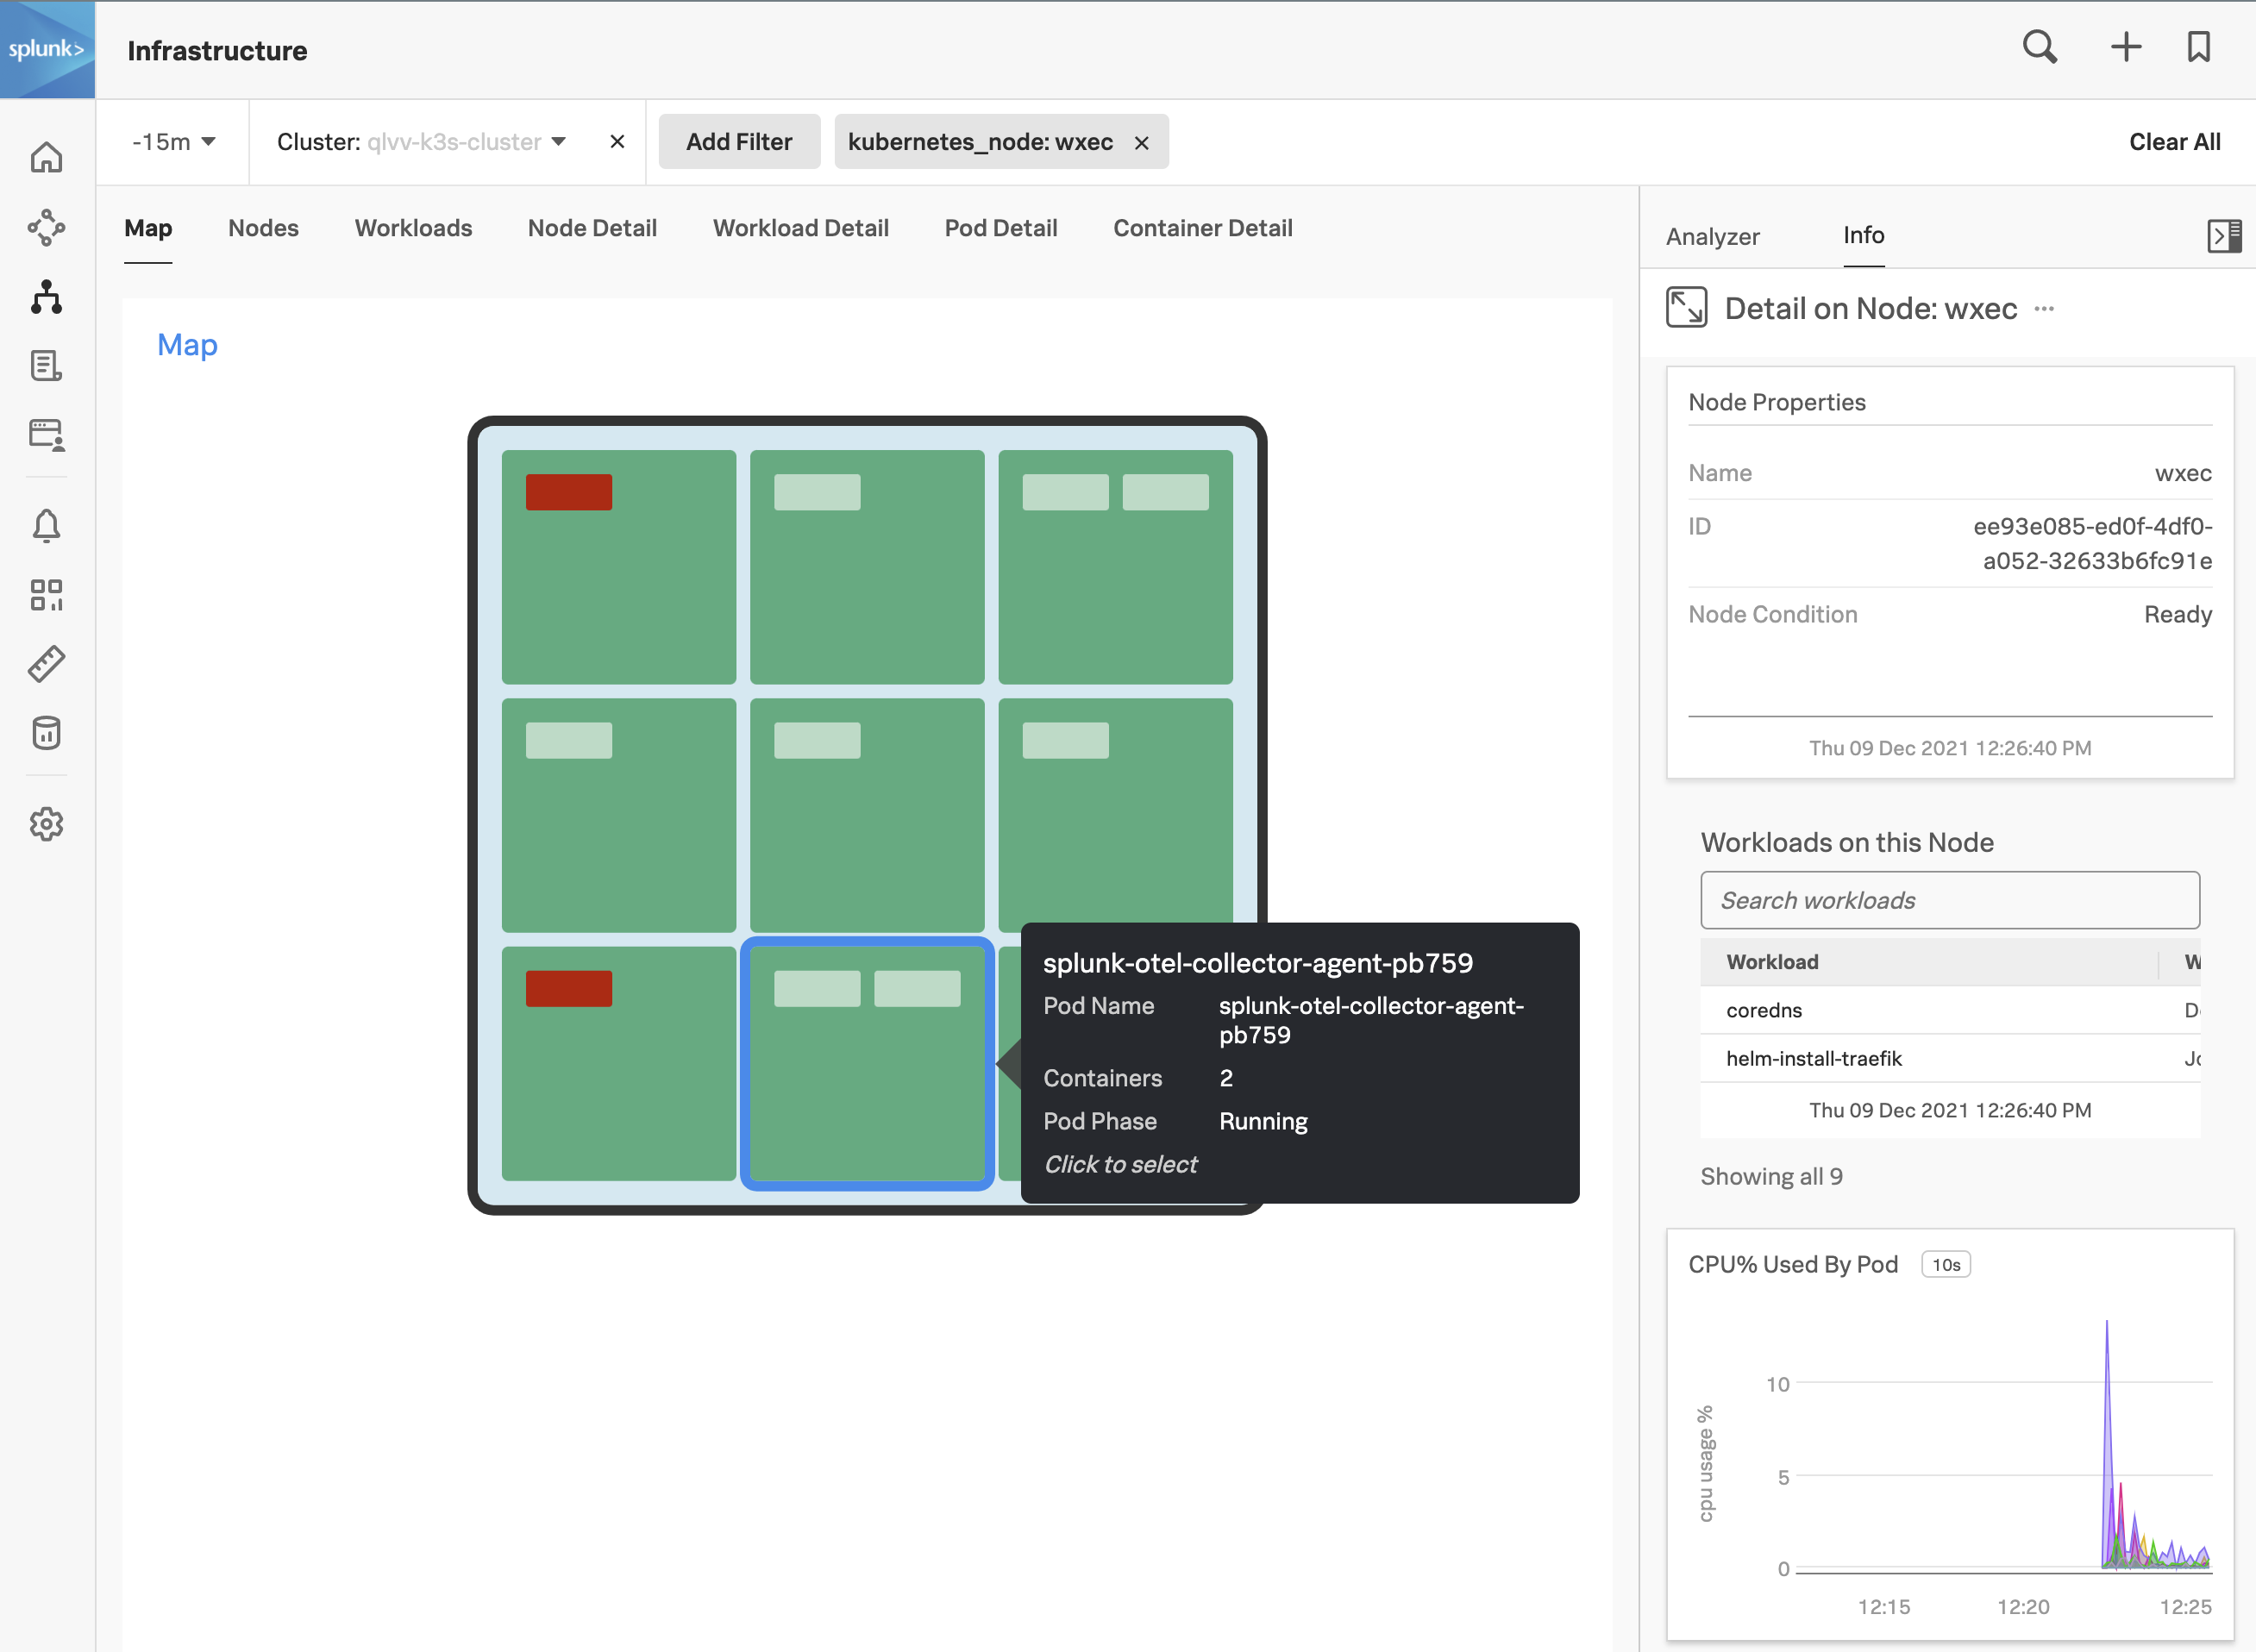This screenshot has width=2256, height=1652.
Task: Open the APM icon in sidebar
Action: pyautogui.click(x=46, y=228)
